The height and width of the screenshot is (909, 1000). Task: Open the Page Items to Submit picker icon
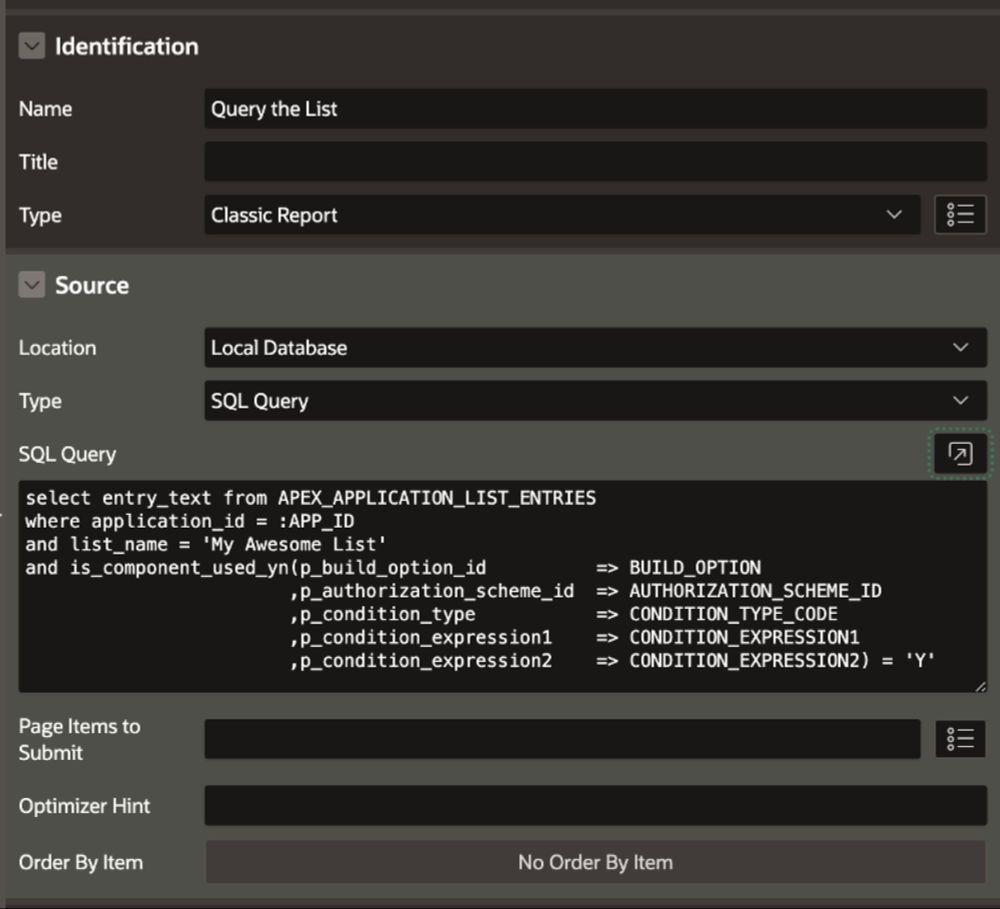(960, 739)
